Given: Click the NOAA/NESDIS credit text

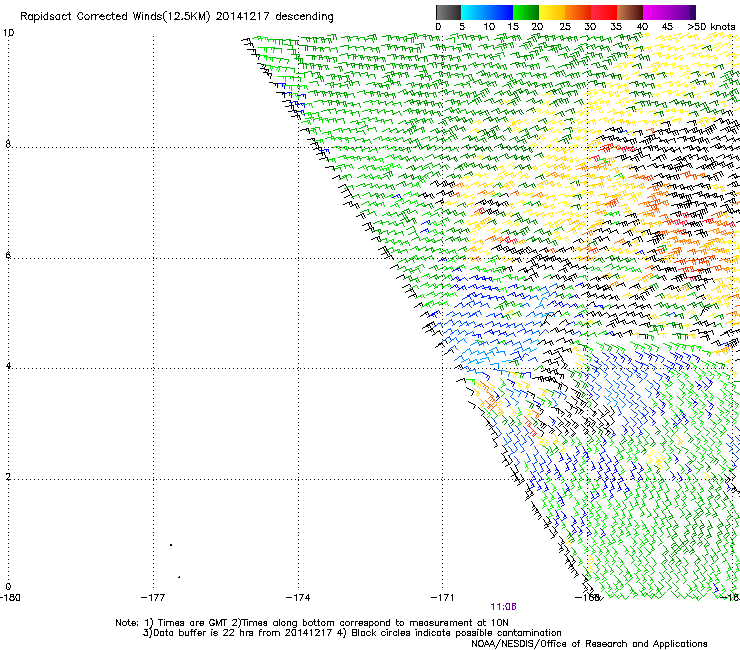Looking at the screenshot, I should (x=589, y=644).
